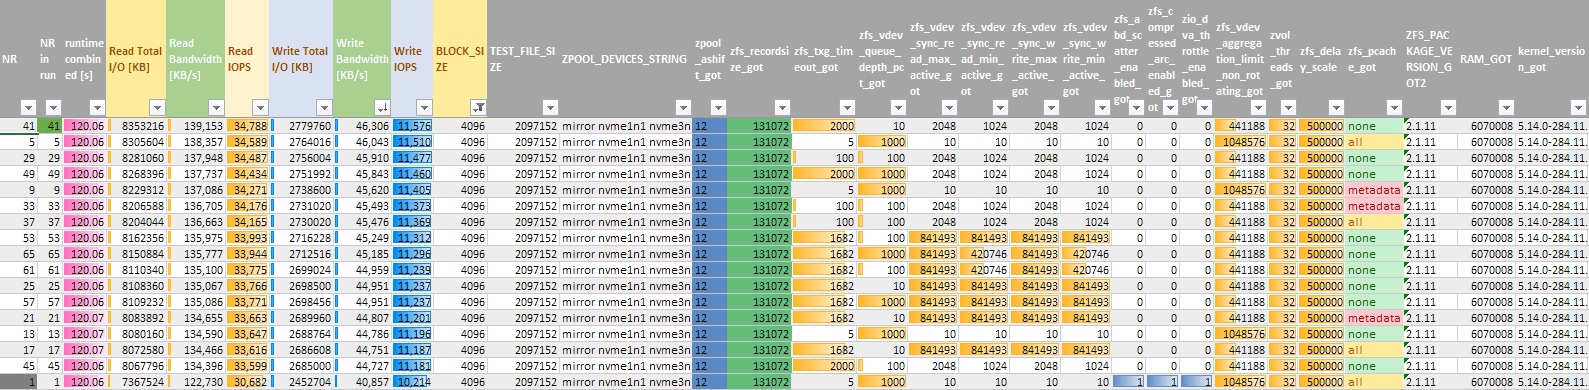
Task: Open the 'Read Total I/O [KB]' filter dropdown
Action: [157, 107]
